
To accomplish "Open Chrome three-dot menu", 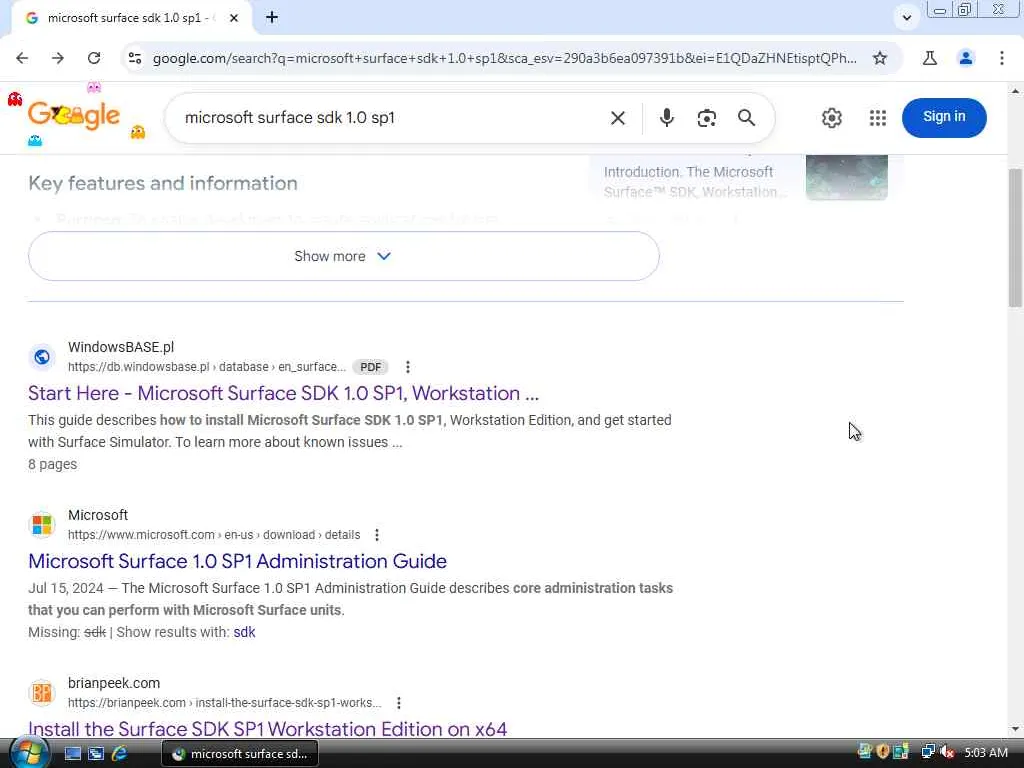I will (1001, 58).
